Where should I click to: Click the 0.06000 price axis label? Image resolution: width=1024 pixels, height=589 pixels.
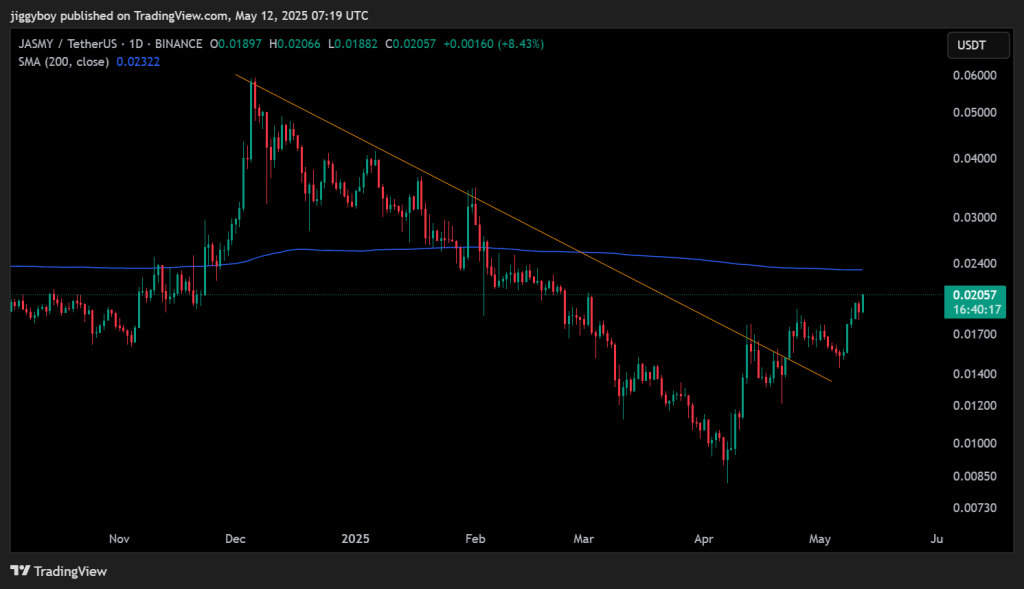tap(974, 75)
